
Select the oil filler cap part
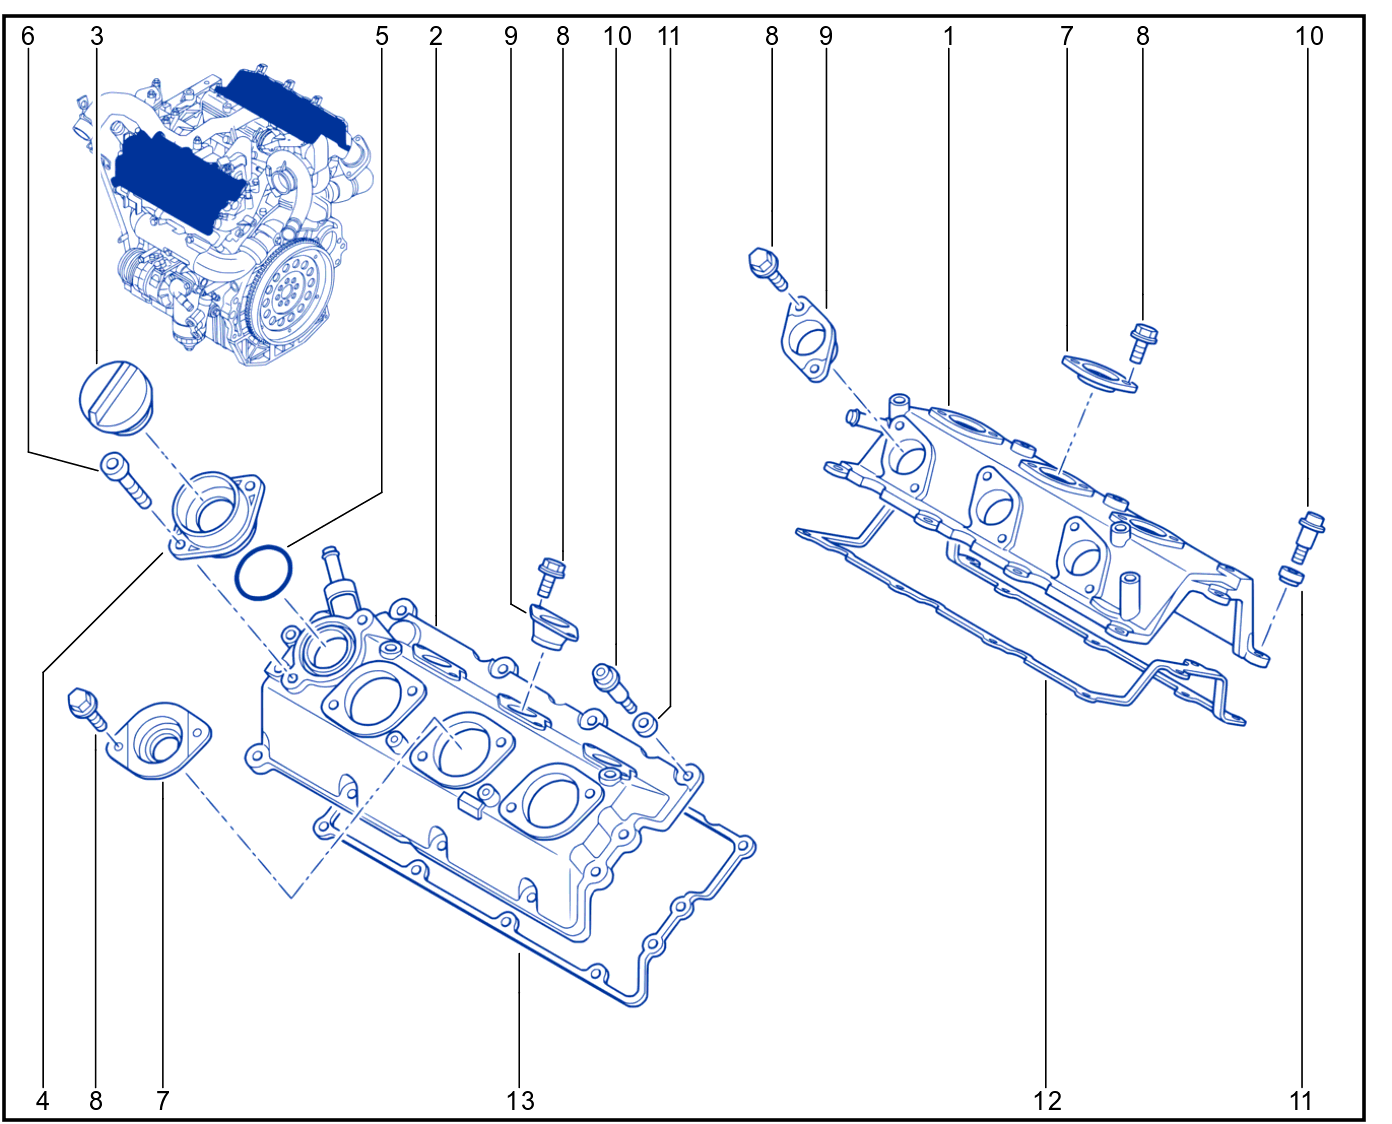click(116, 399)
